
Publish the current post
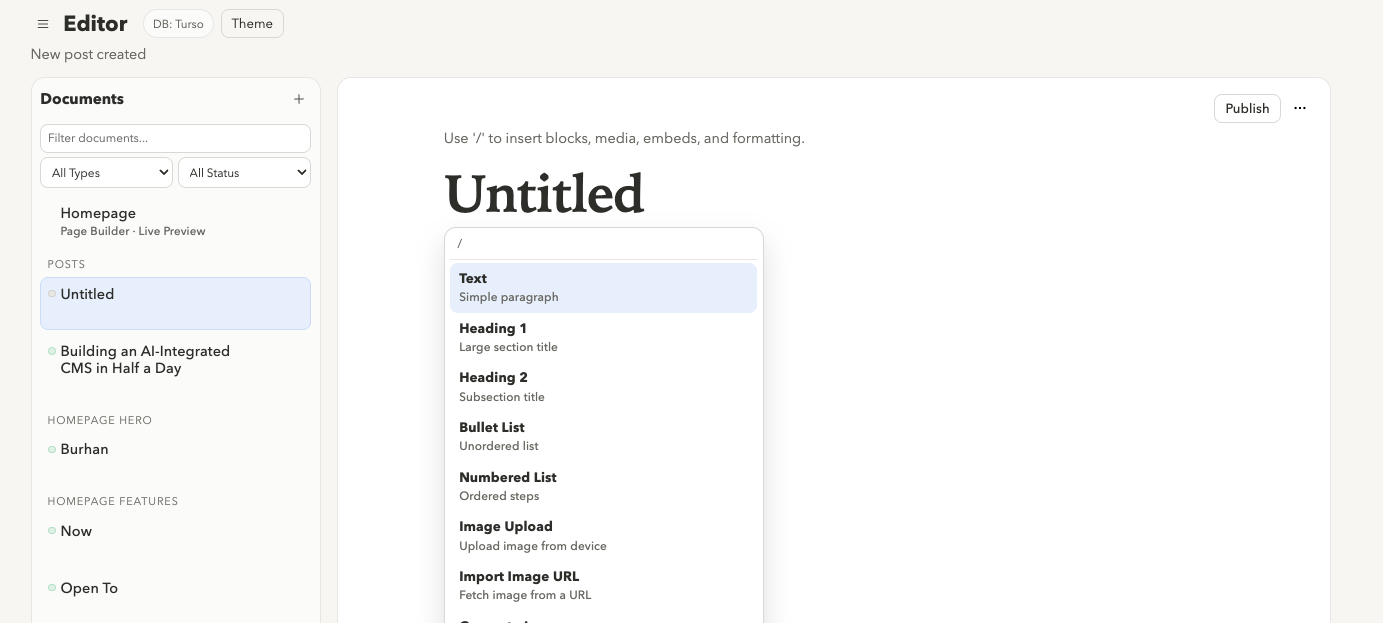pyautogui.click(x=1247, y=108)
